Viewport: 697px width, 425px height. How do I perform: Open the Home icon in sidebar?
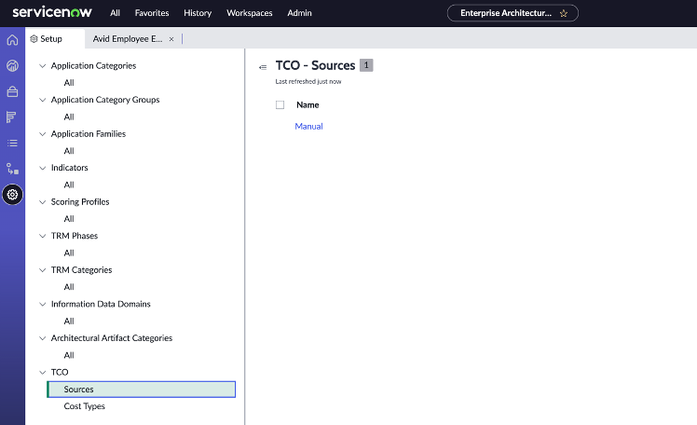(12, 40)
